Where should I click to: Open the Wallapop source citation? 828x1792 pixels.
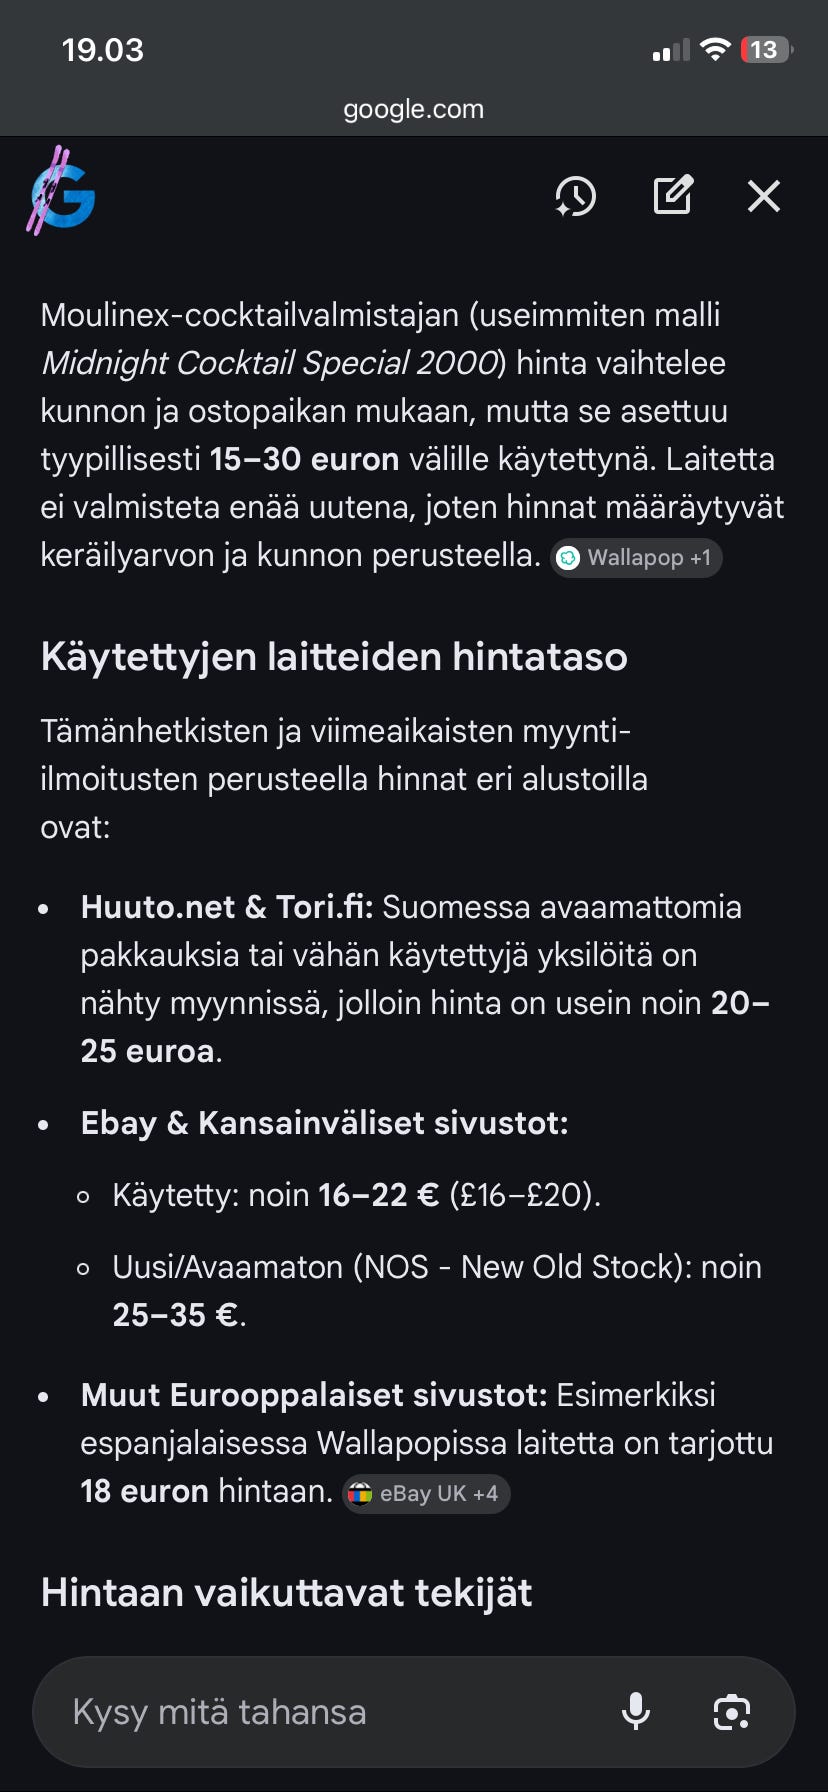tap(622, 557)
